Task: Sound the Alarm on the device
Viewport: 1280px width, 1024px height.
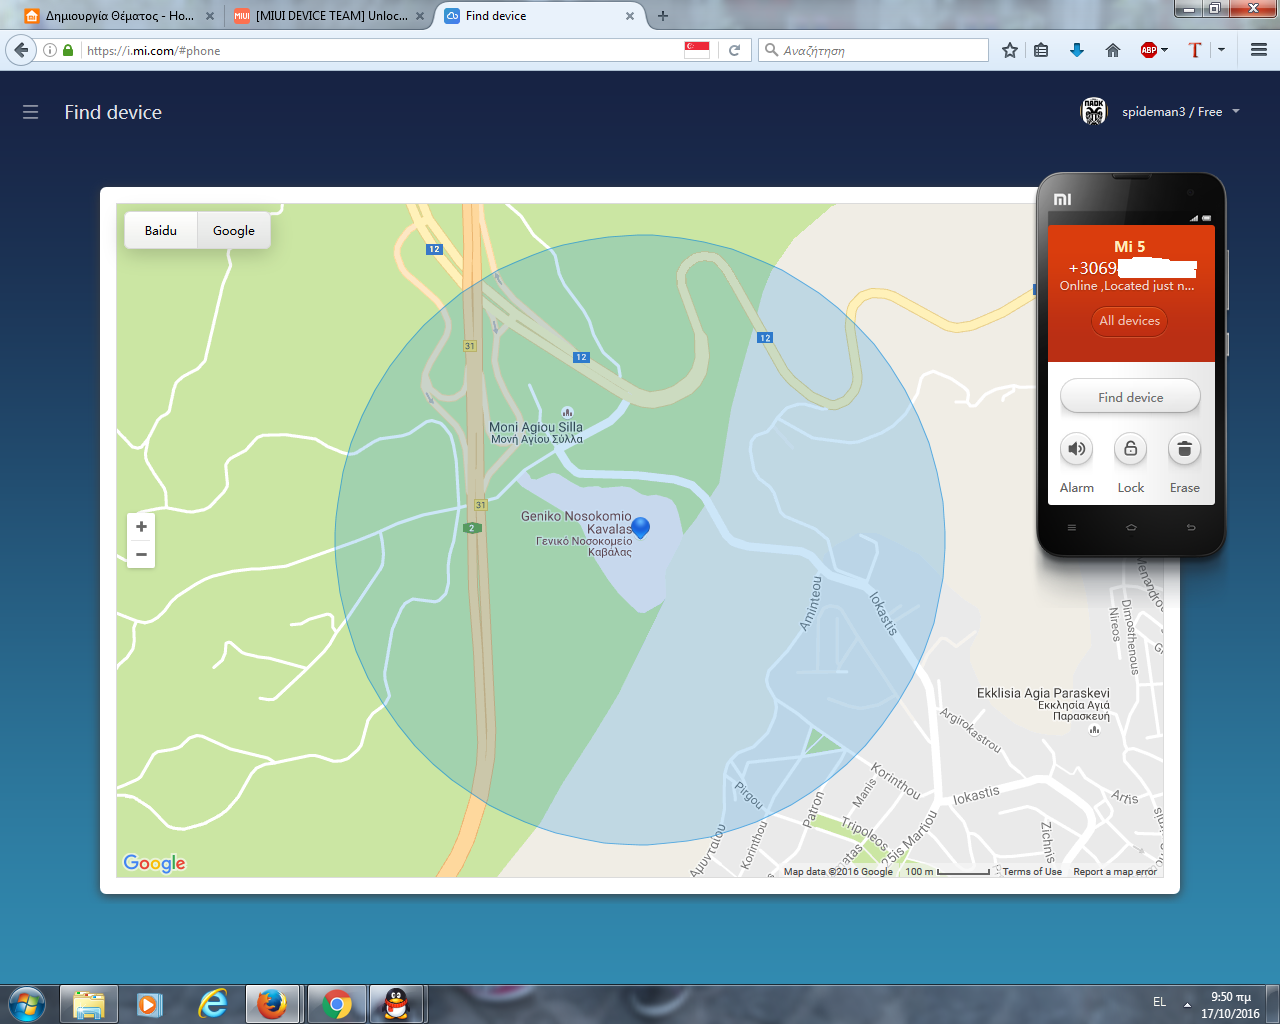Action: coord(1077,449)
